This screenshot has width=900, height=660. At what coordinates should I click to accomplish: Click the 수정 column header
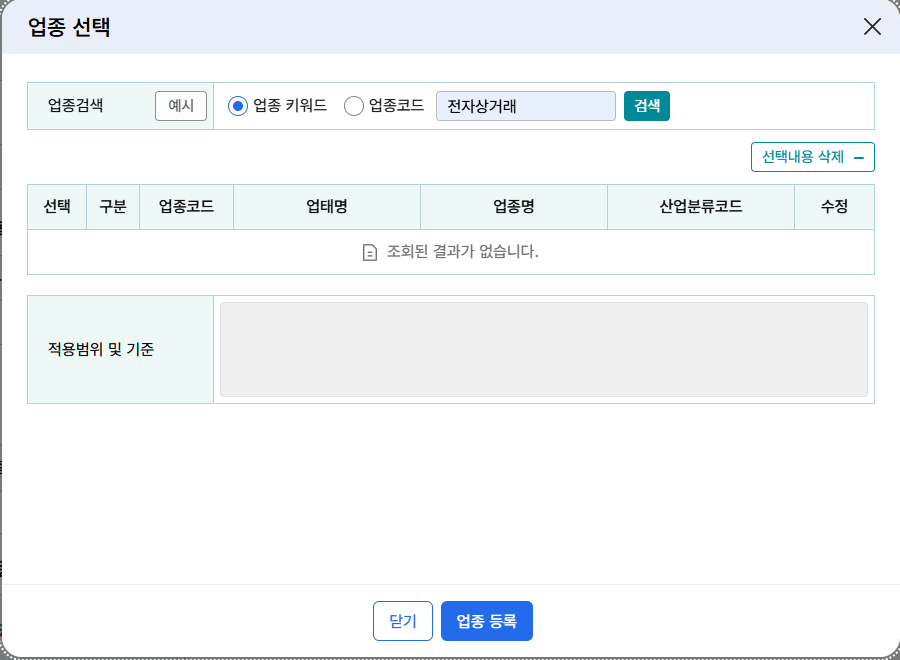835,207
